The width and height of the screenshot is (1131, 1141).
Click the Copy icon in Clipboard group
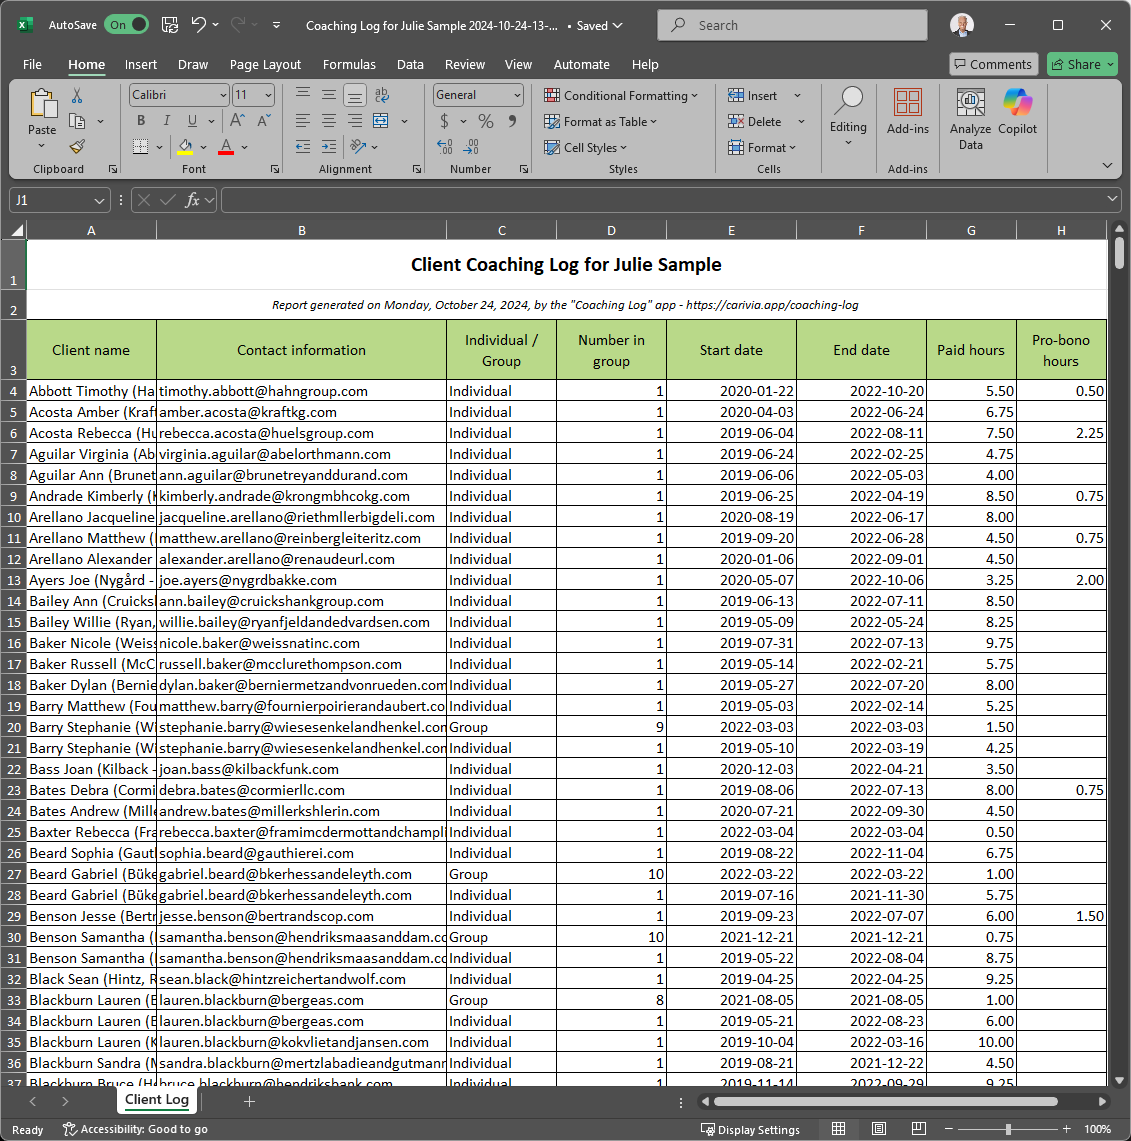77,122
